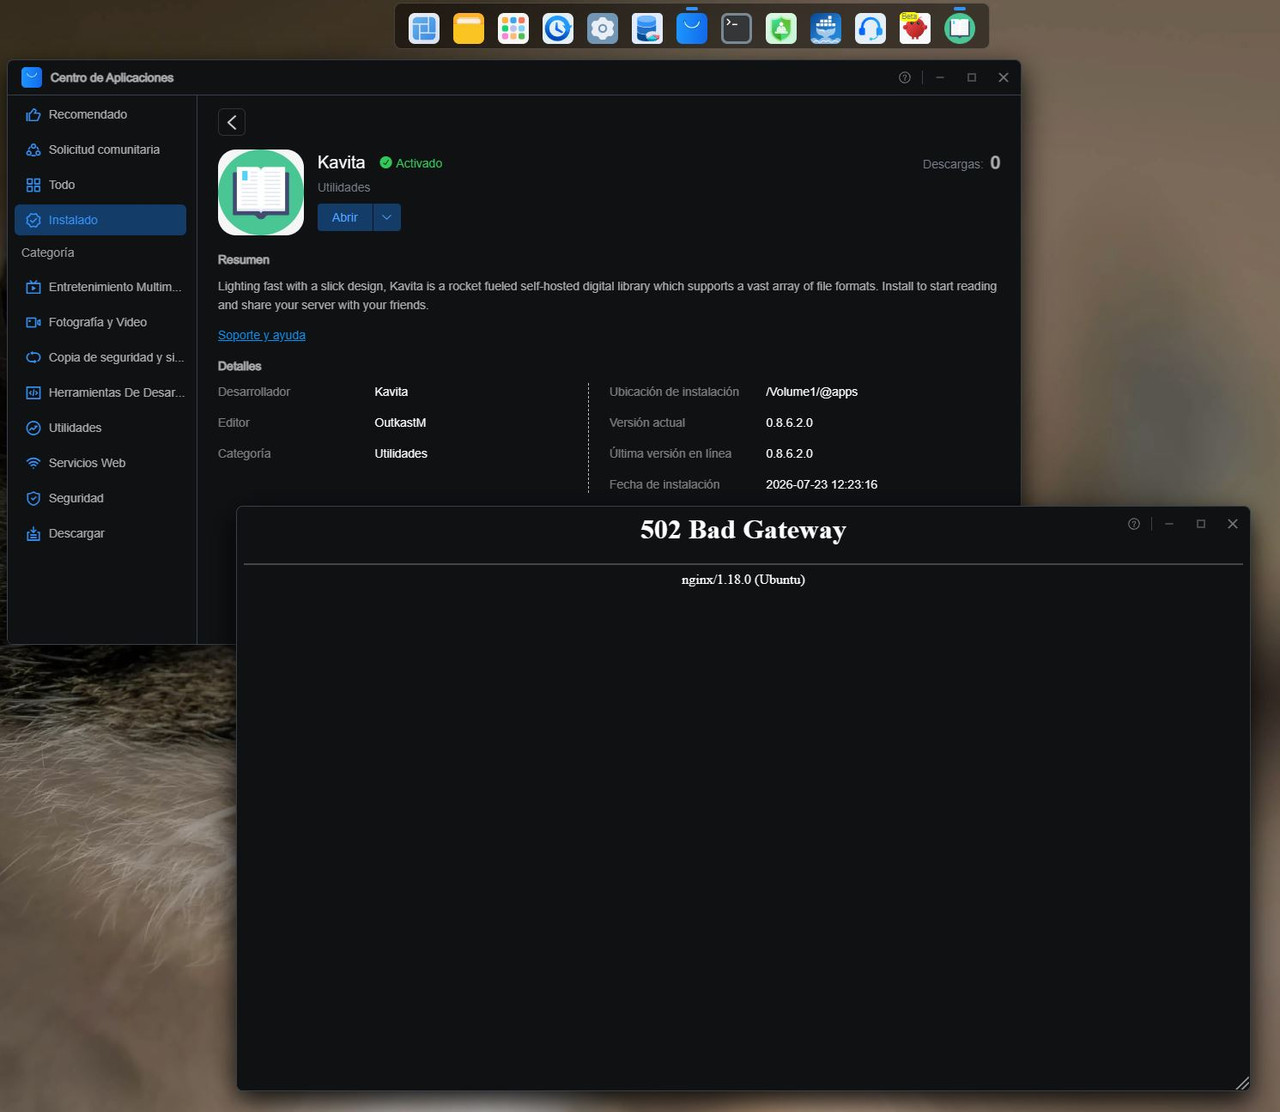Viewport: 1280px width, 1112px height.
Task: Click the installation date 2026-07-23 12:23:16
Action: [x=822, y=484]
